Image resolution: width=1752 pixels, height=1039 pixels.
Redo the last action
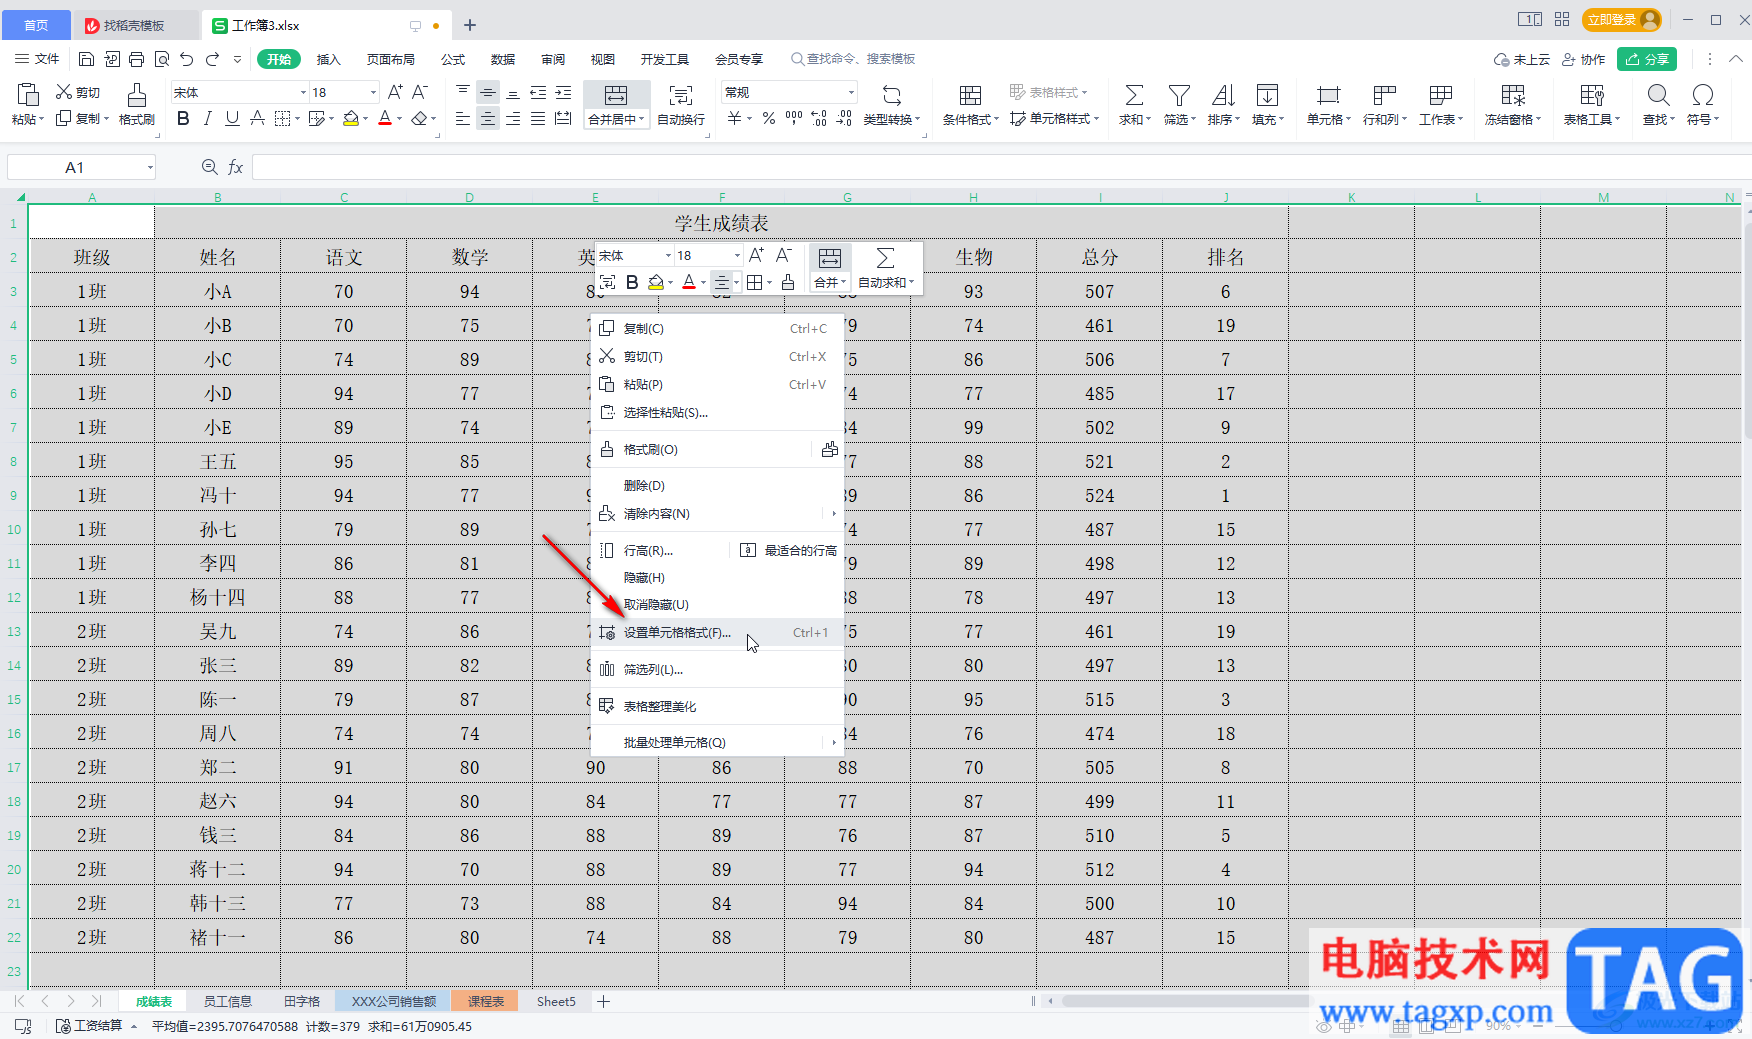coord(212,59)
